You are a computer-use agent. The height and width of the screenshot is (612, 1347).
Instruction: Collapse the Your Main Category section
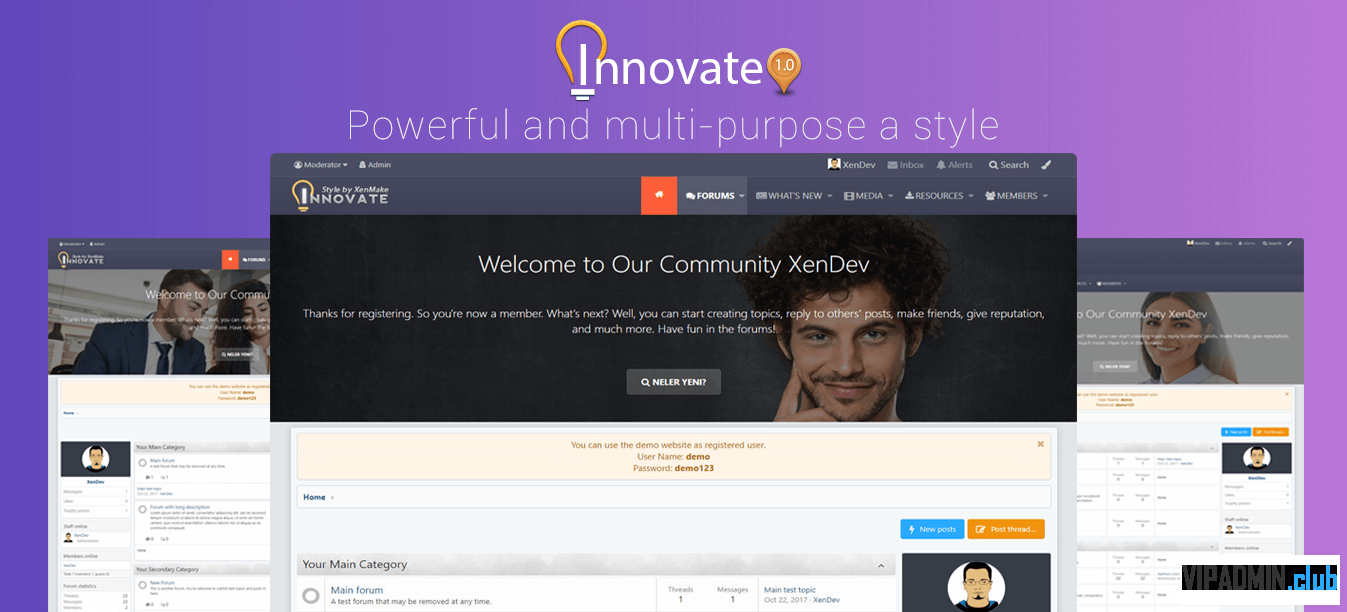[881, 566]
